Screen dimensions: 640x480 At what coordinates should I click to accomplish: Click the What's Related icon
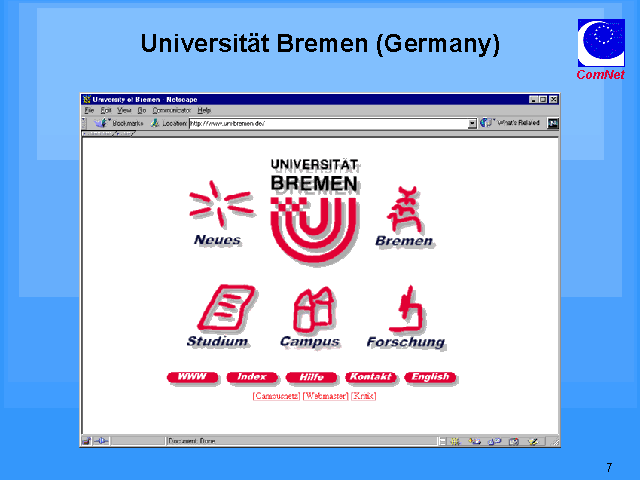pyautogui.click(x=486, y=122)
